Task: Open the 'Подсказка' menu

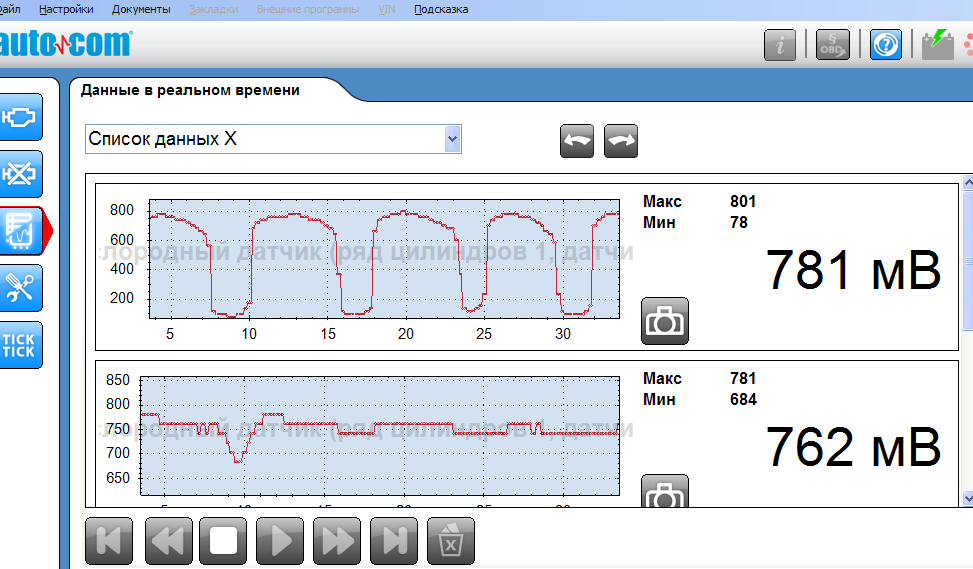Action: click(x=441, y=9)
